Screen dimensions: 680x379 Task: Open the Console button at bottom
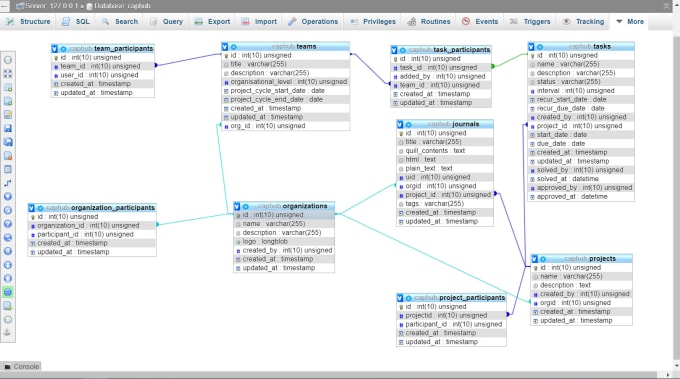(x=21, y=366)
